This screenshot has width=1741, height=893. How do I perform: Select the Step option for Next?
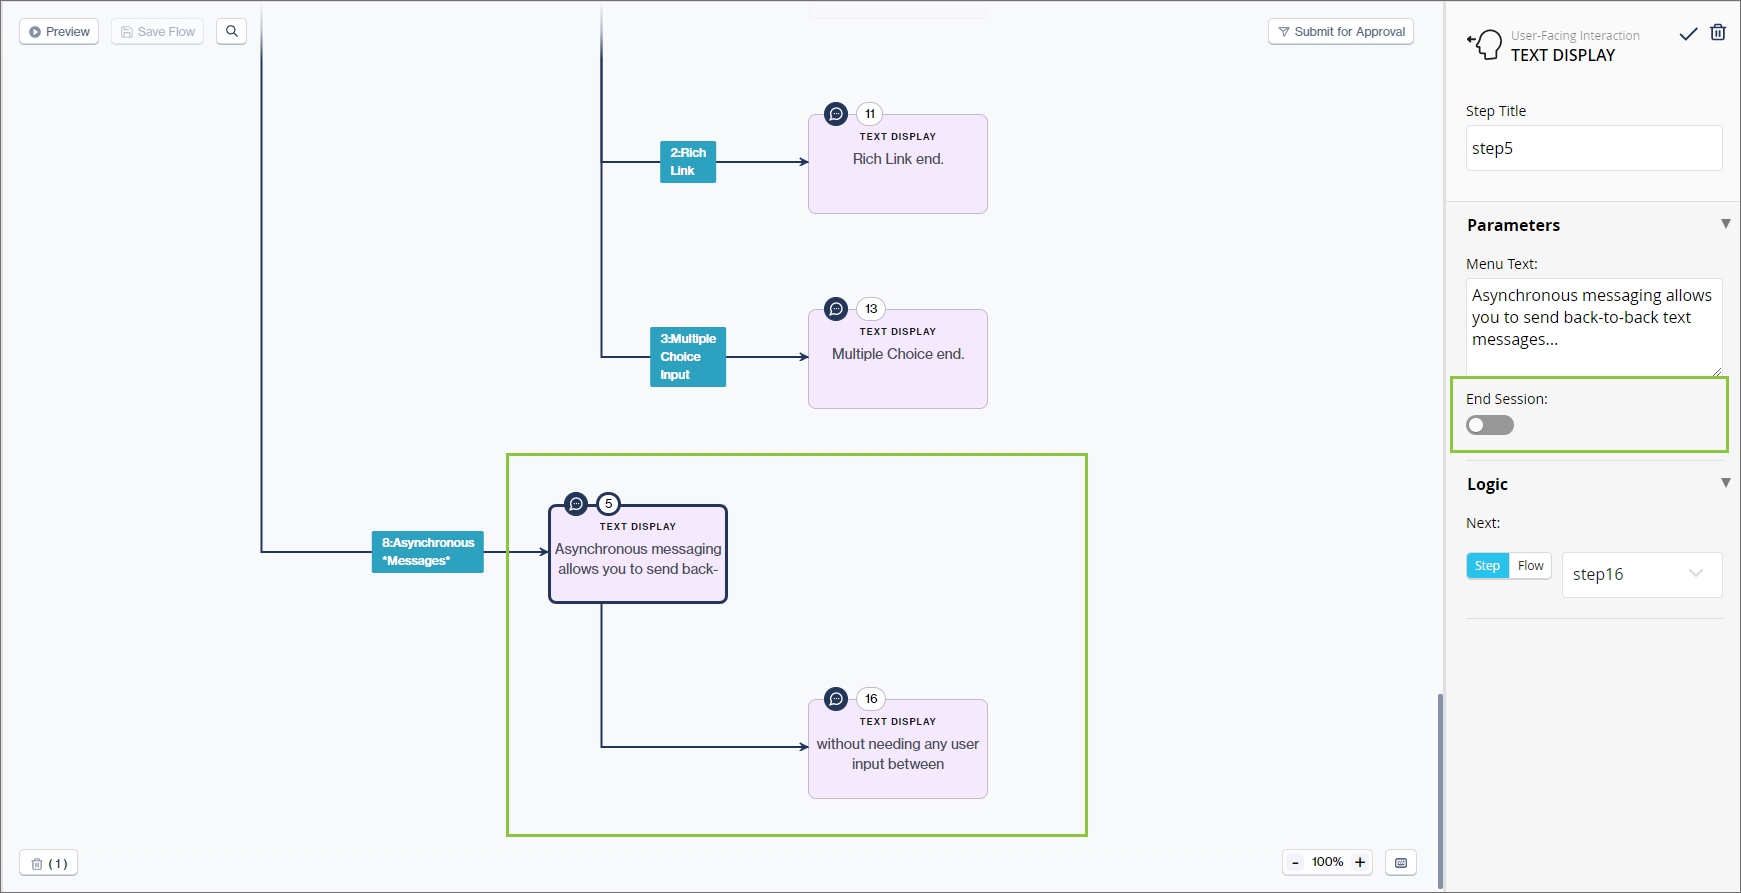1487,566
